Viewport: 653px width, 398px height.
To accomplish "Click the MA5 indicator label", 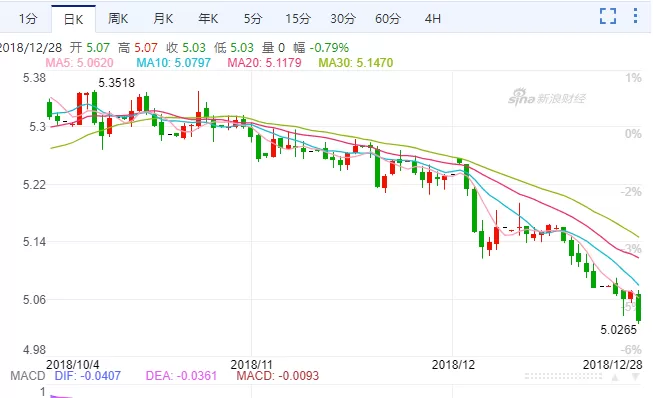I will [80, 63].
